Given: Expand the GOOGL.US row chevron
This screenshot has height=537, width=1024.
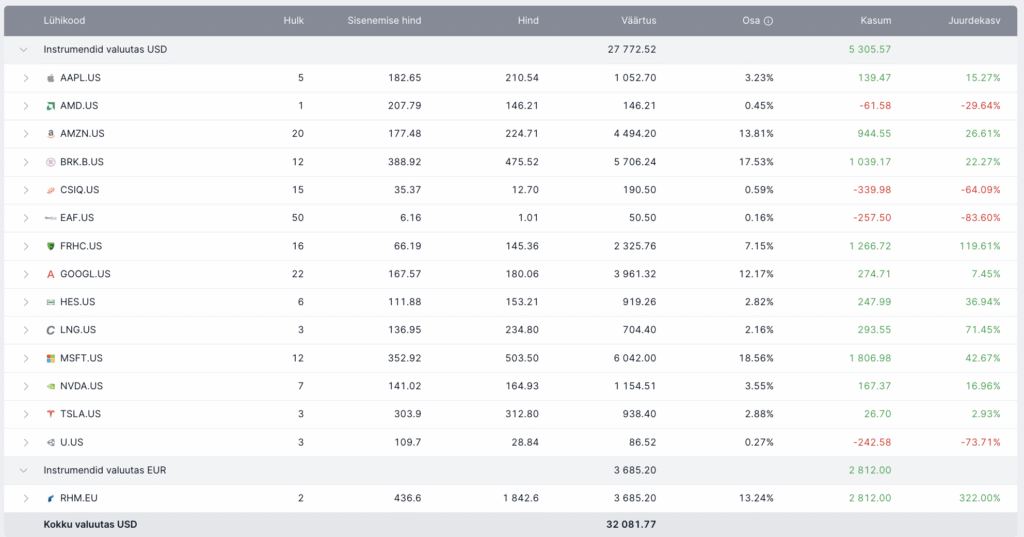Looking at the screenshot, I should click(x=25, y=274).
